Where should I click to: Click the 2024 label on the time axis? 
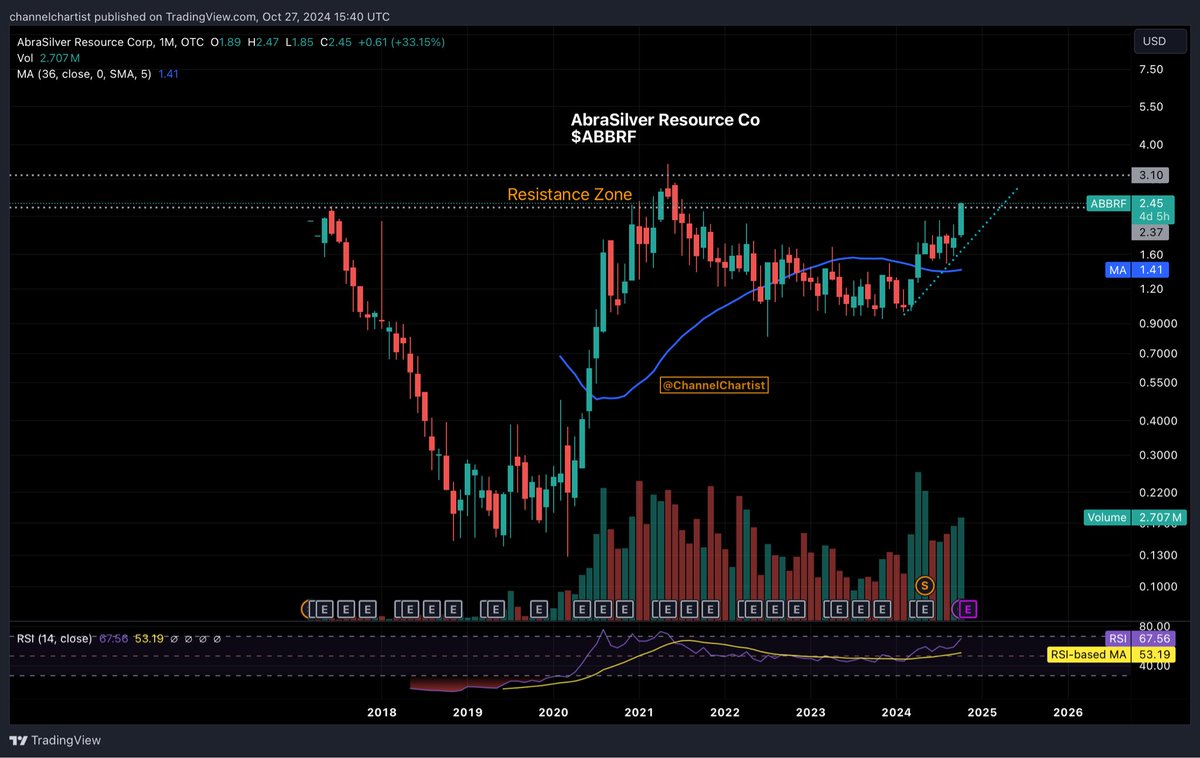coord(897,712)
